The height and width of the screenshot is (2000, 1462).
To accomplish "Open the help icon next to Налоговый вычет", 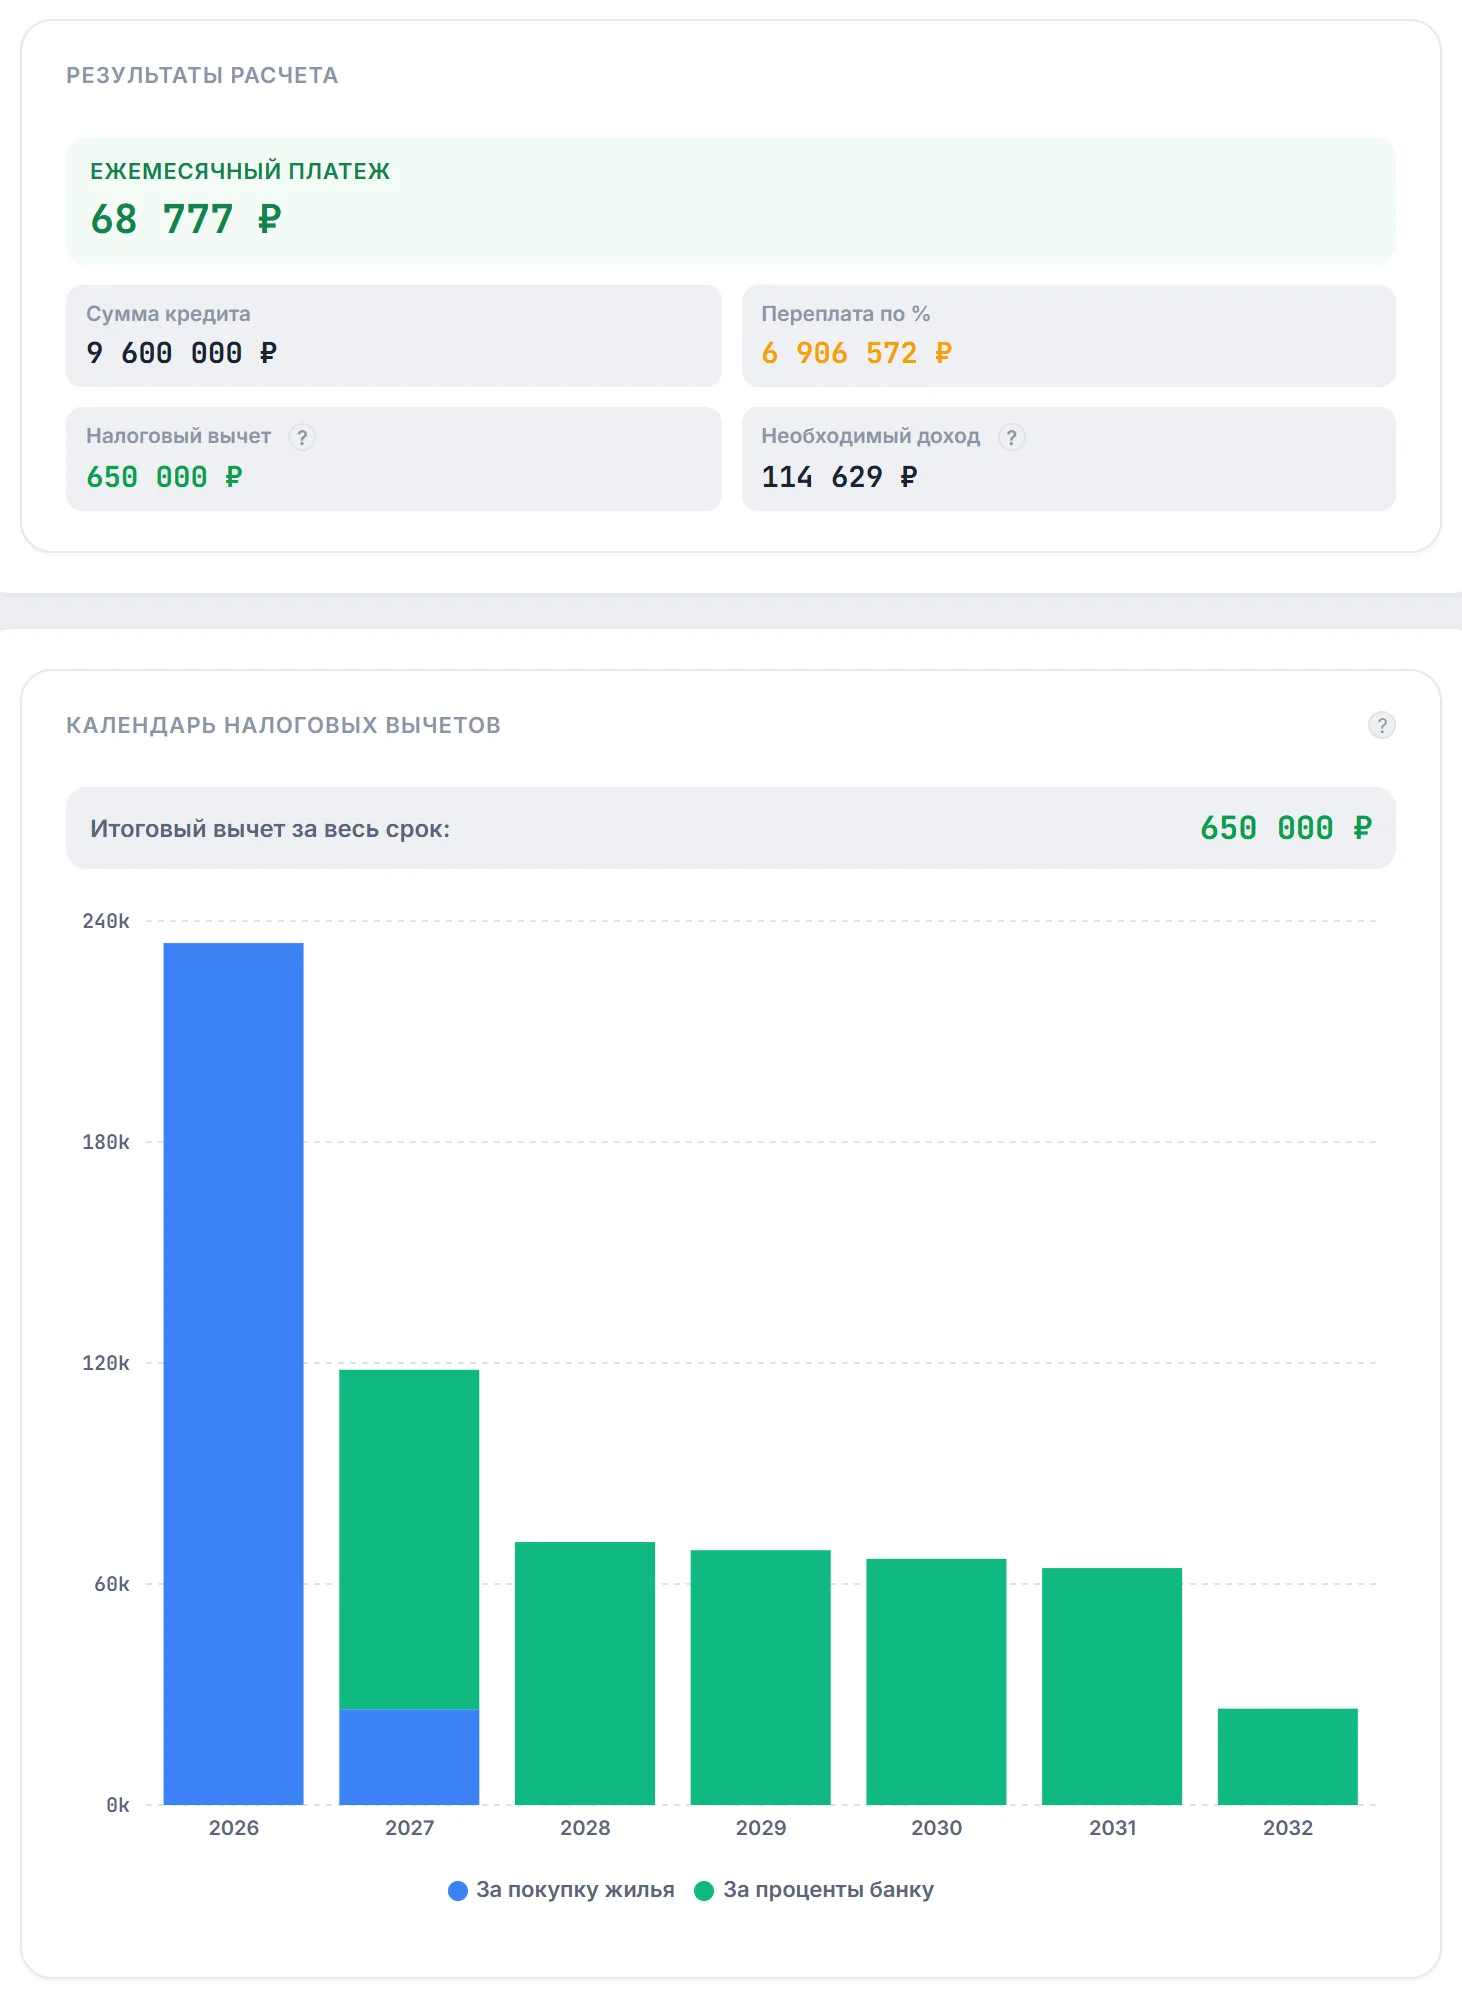I will click(302, 437).
